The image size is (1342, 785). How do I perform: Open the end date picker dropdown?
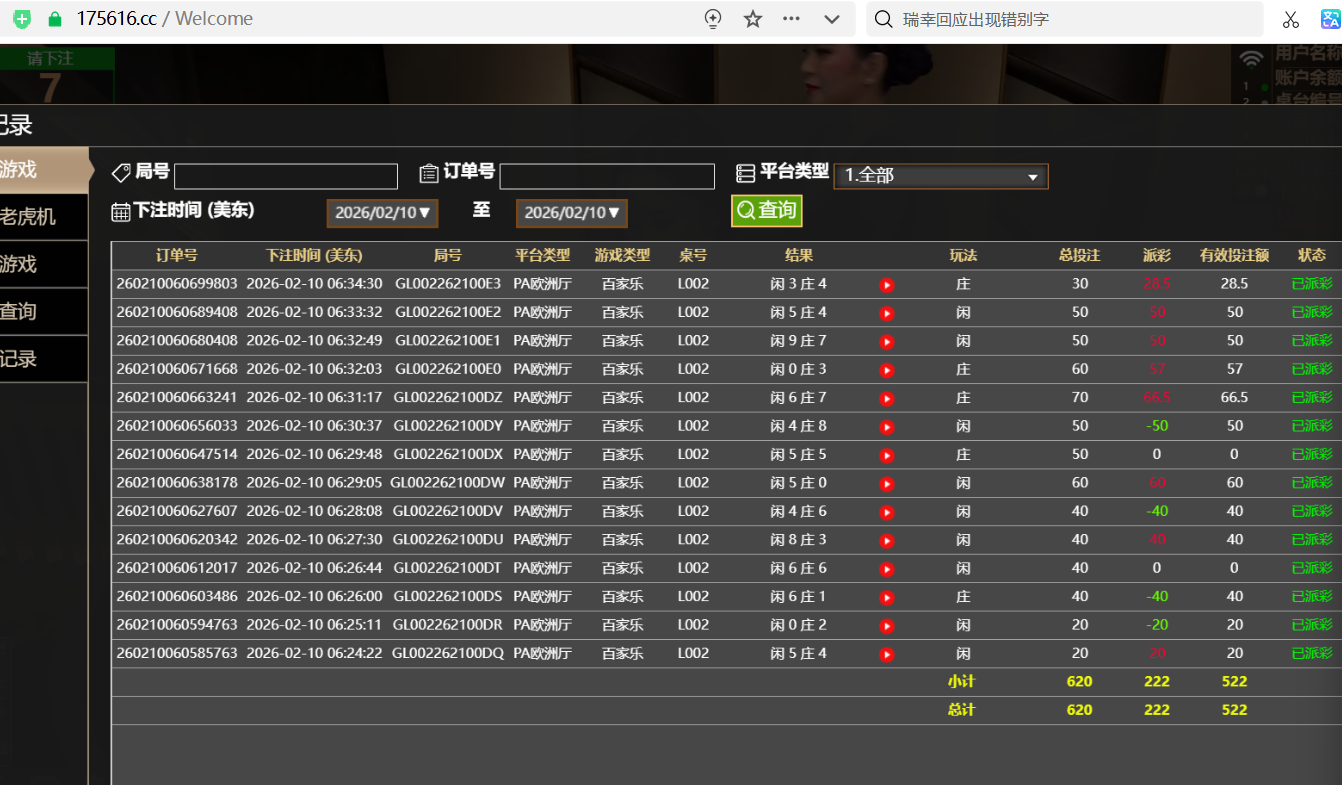[571, 212]
